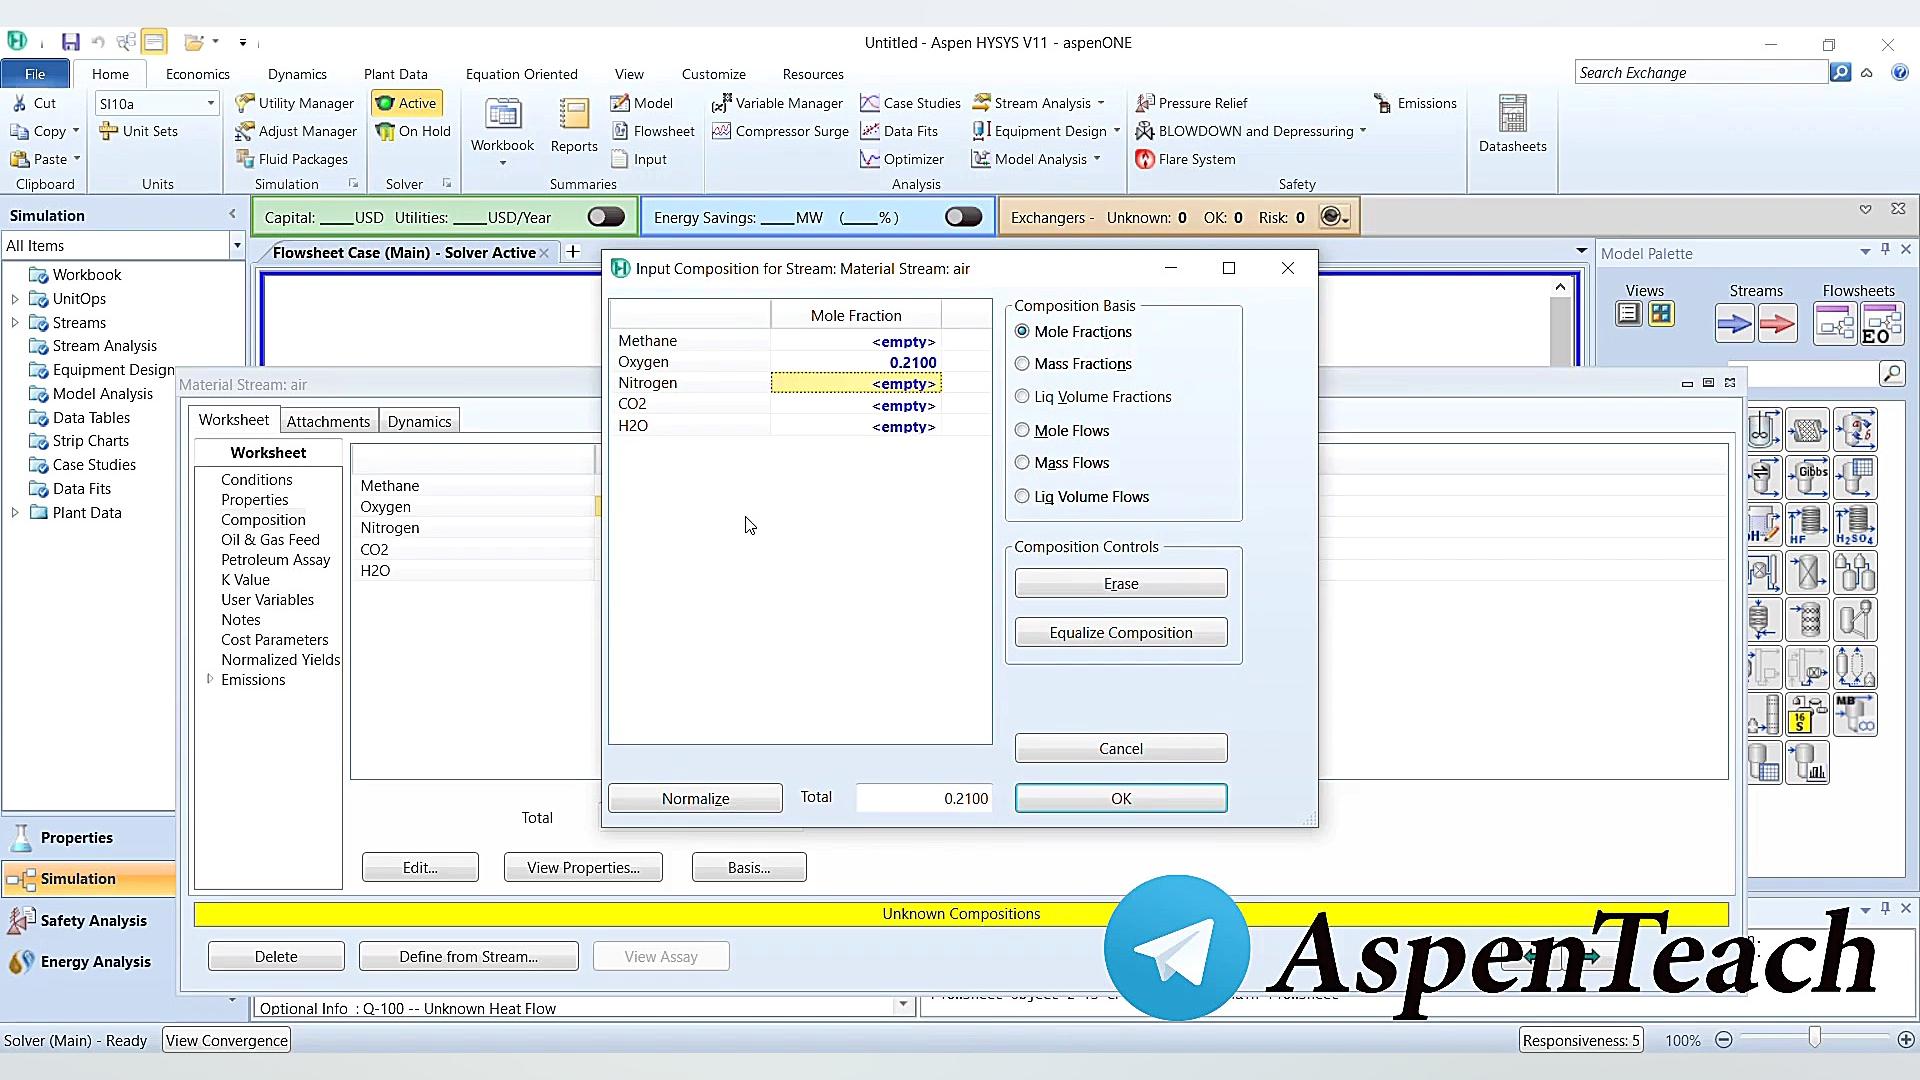The width and height of the screenshot is (1920, 1080).
Task: Click the Normalize button
Action: (695, 798)
